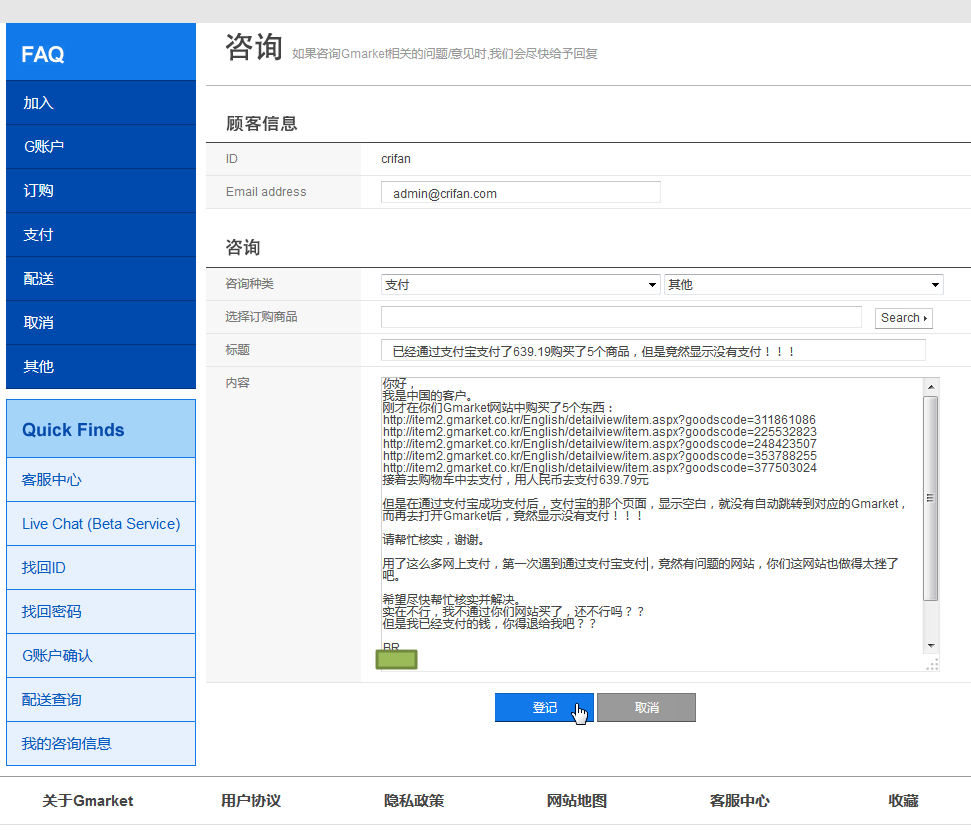Go to 客服中心 in Quick Finds

coord(101,480)
